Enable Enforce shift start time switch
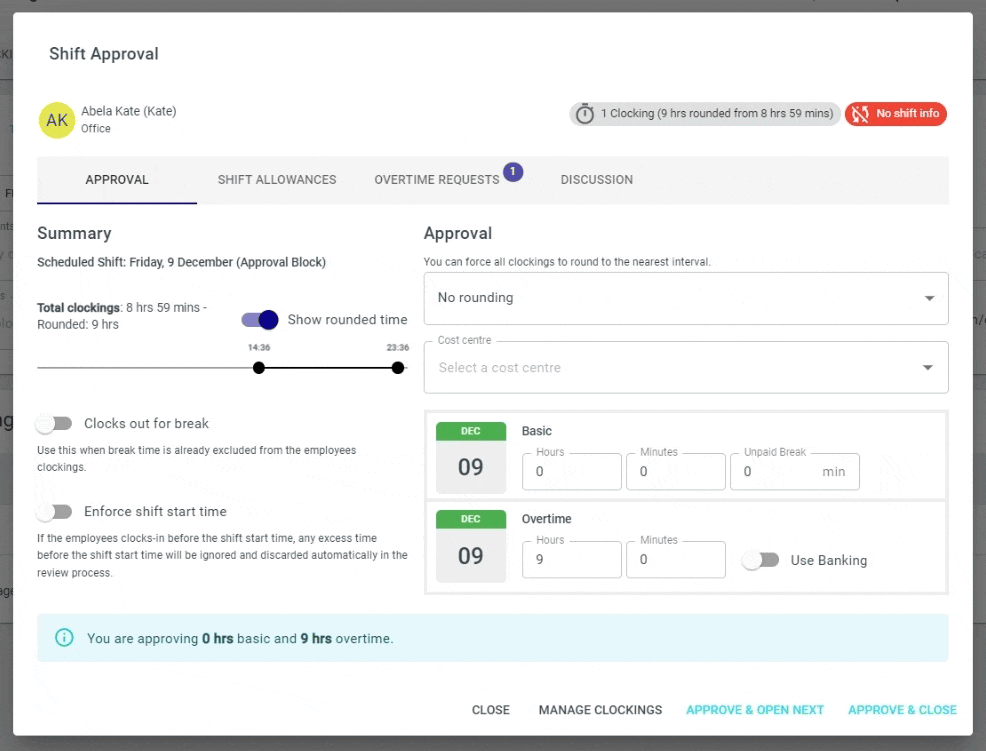This screenshot has height=751, width=986. [x=54, y=511]
